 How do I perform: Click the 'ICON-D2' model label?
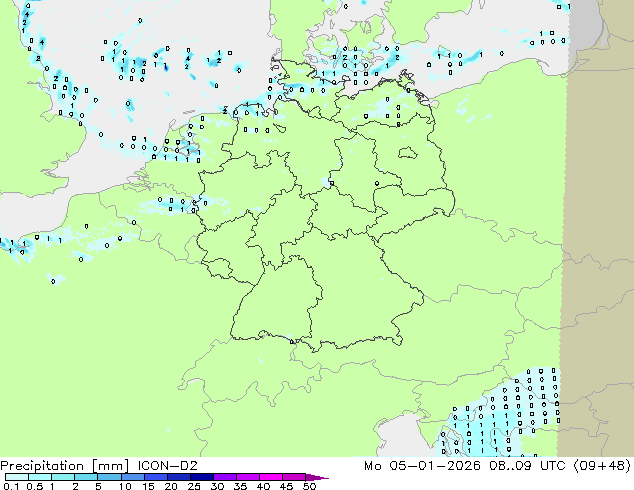167,465
